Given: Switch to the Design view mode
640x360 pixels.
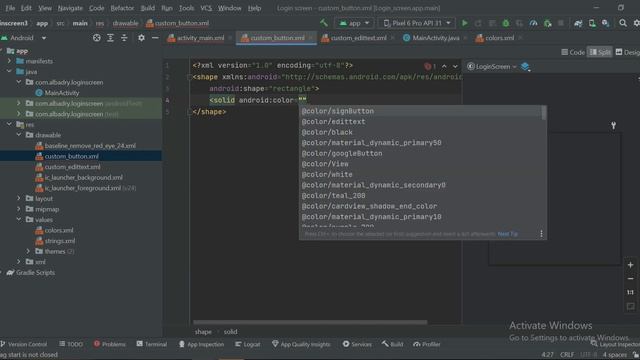Looking at the screenshot, I should coord(627,52).
